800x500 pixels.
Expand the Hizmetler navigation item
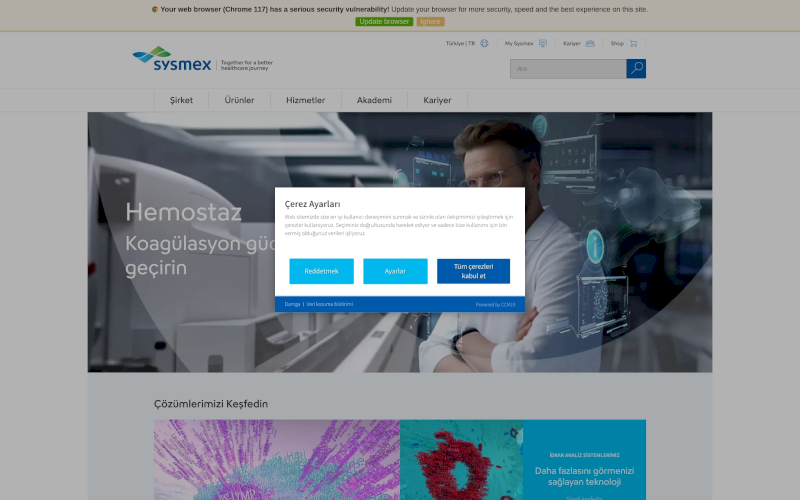[305, 100]
